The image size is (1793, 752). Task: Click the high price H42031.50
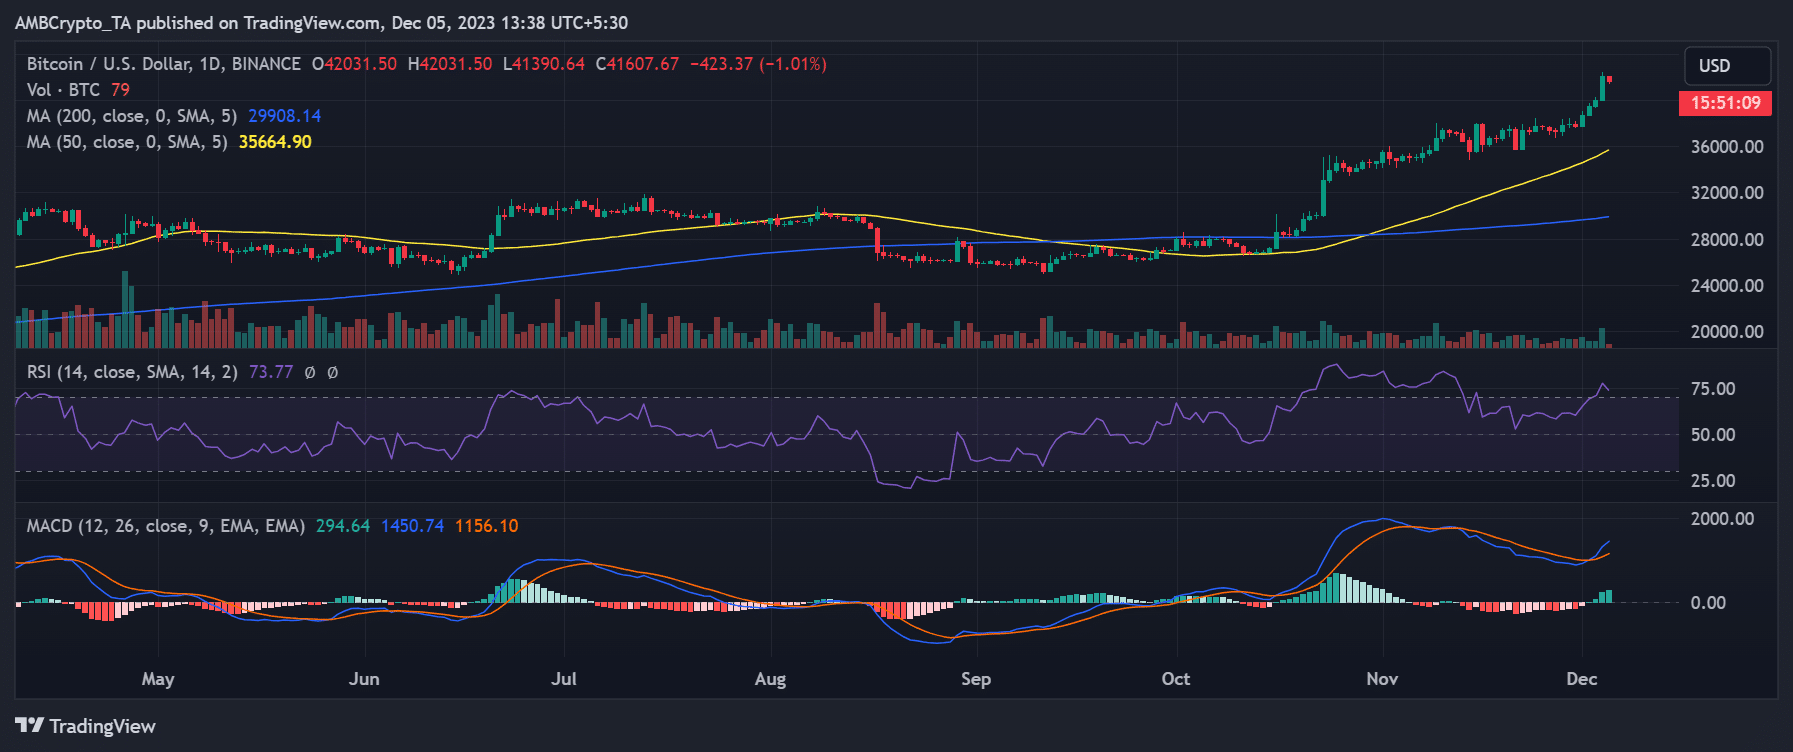tap(450, 64)
